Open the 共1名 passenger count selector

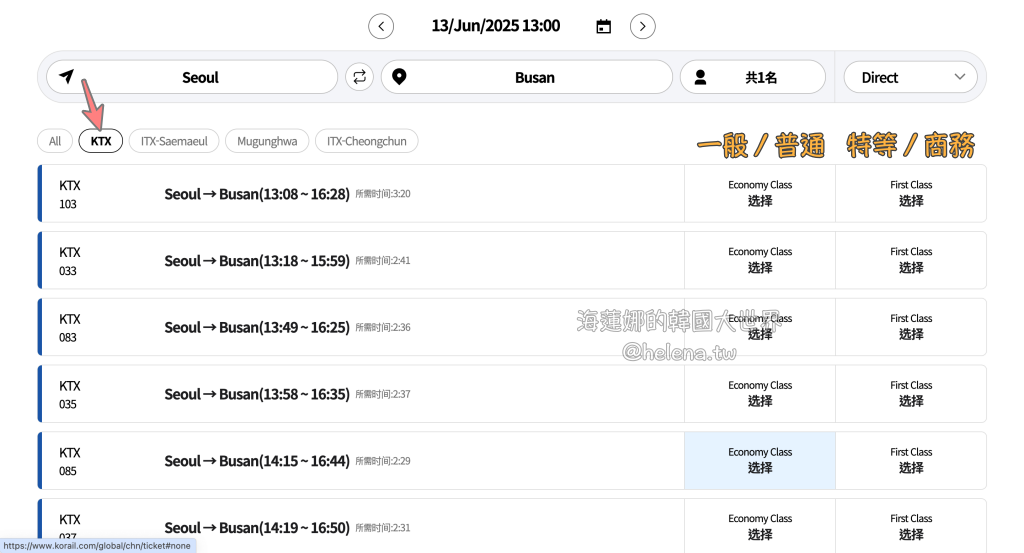pos(753,77)
